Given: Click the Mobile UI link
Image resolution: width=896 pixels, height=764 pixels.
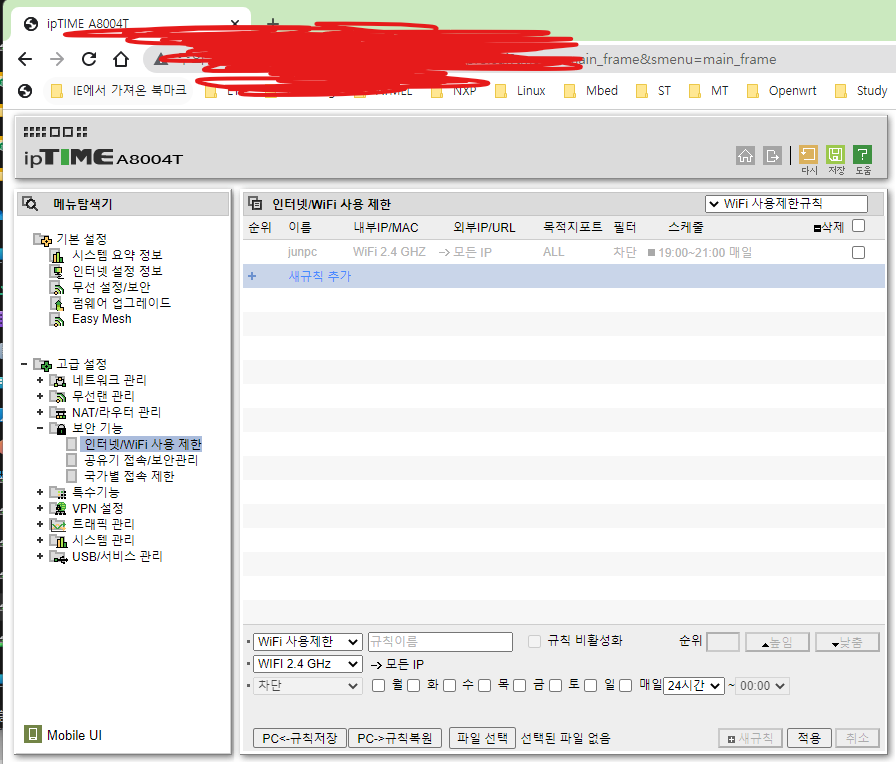Looking at the screenshot, I should 74,735.
